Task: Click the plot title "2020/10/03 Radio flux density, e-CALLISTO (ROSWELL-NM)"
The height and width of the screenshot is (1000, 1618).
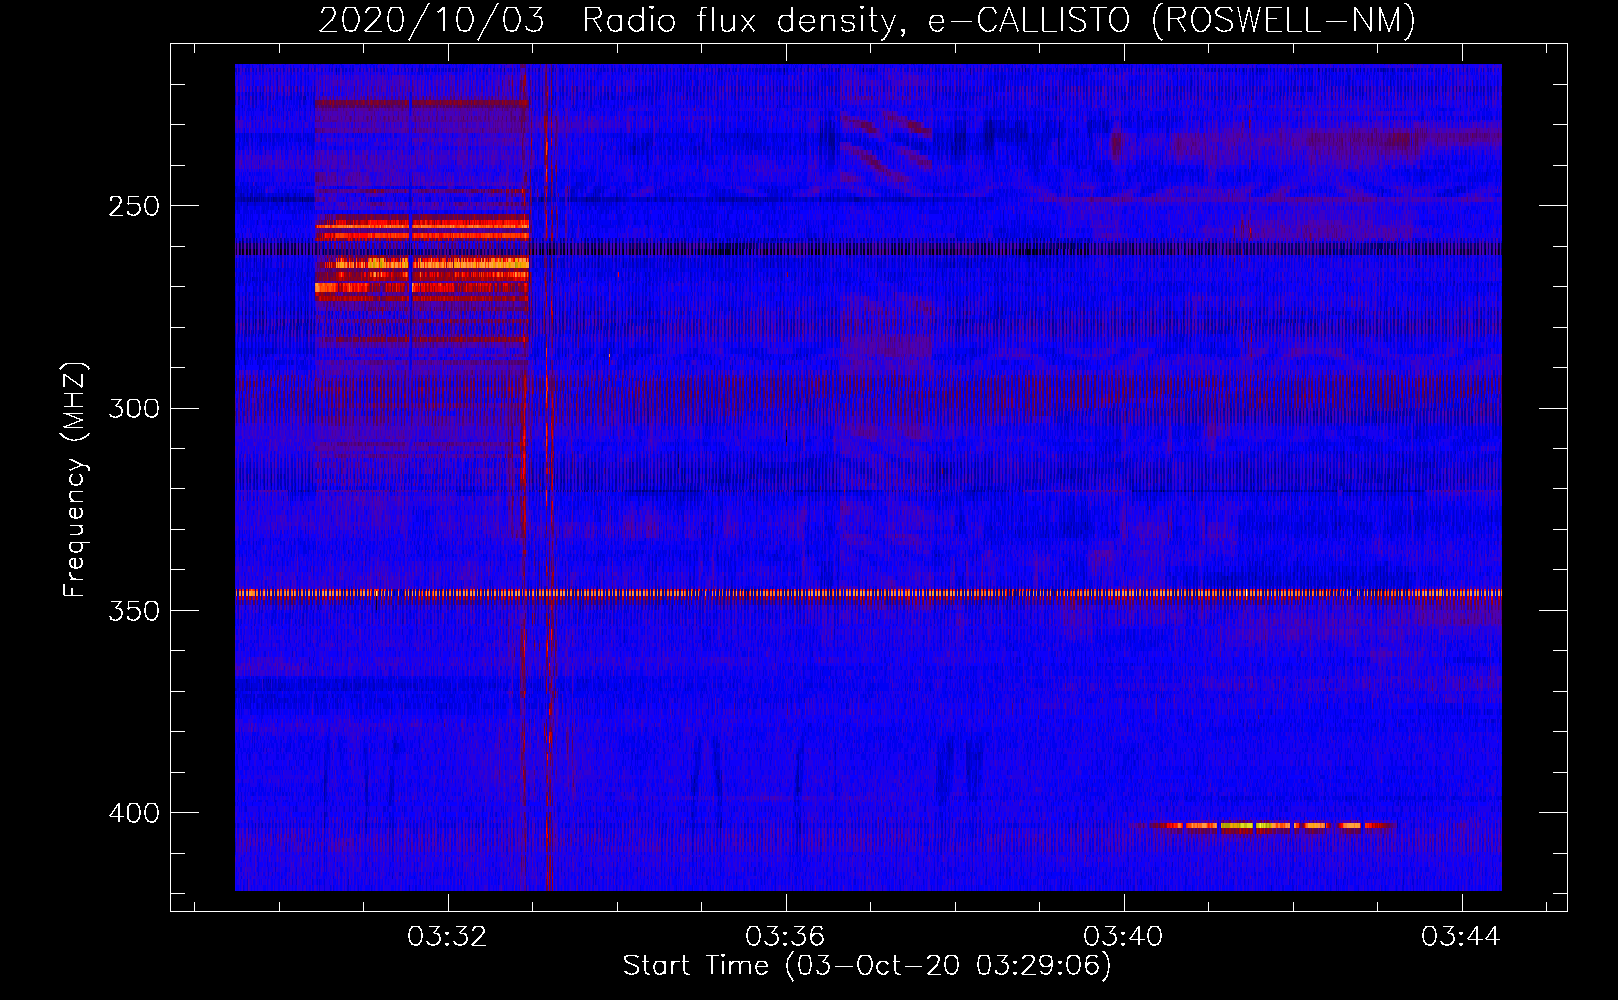Action: pos(866,20)
